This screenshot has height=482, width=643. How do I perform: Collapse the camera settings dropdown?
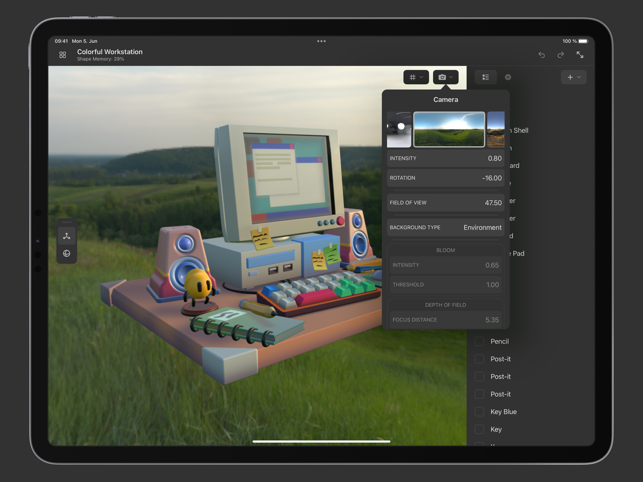click(x=445, y=77)
